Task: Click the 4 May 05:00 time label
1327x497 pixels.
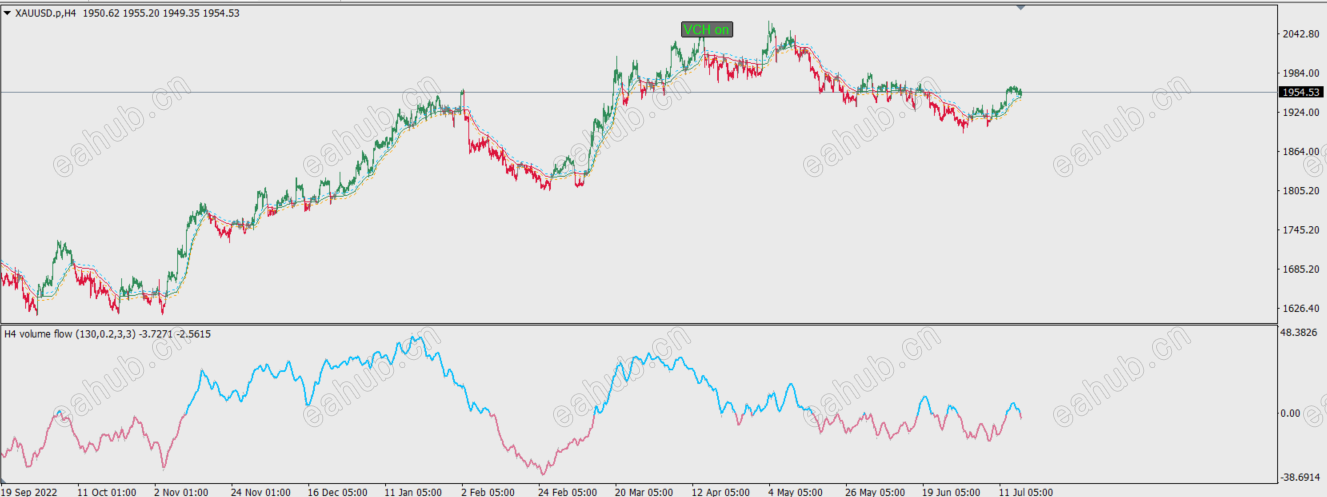Action: coord(795,491)
